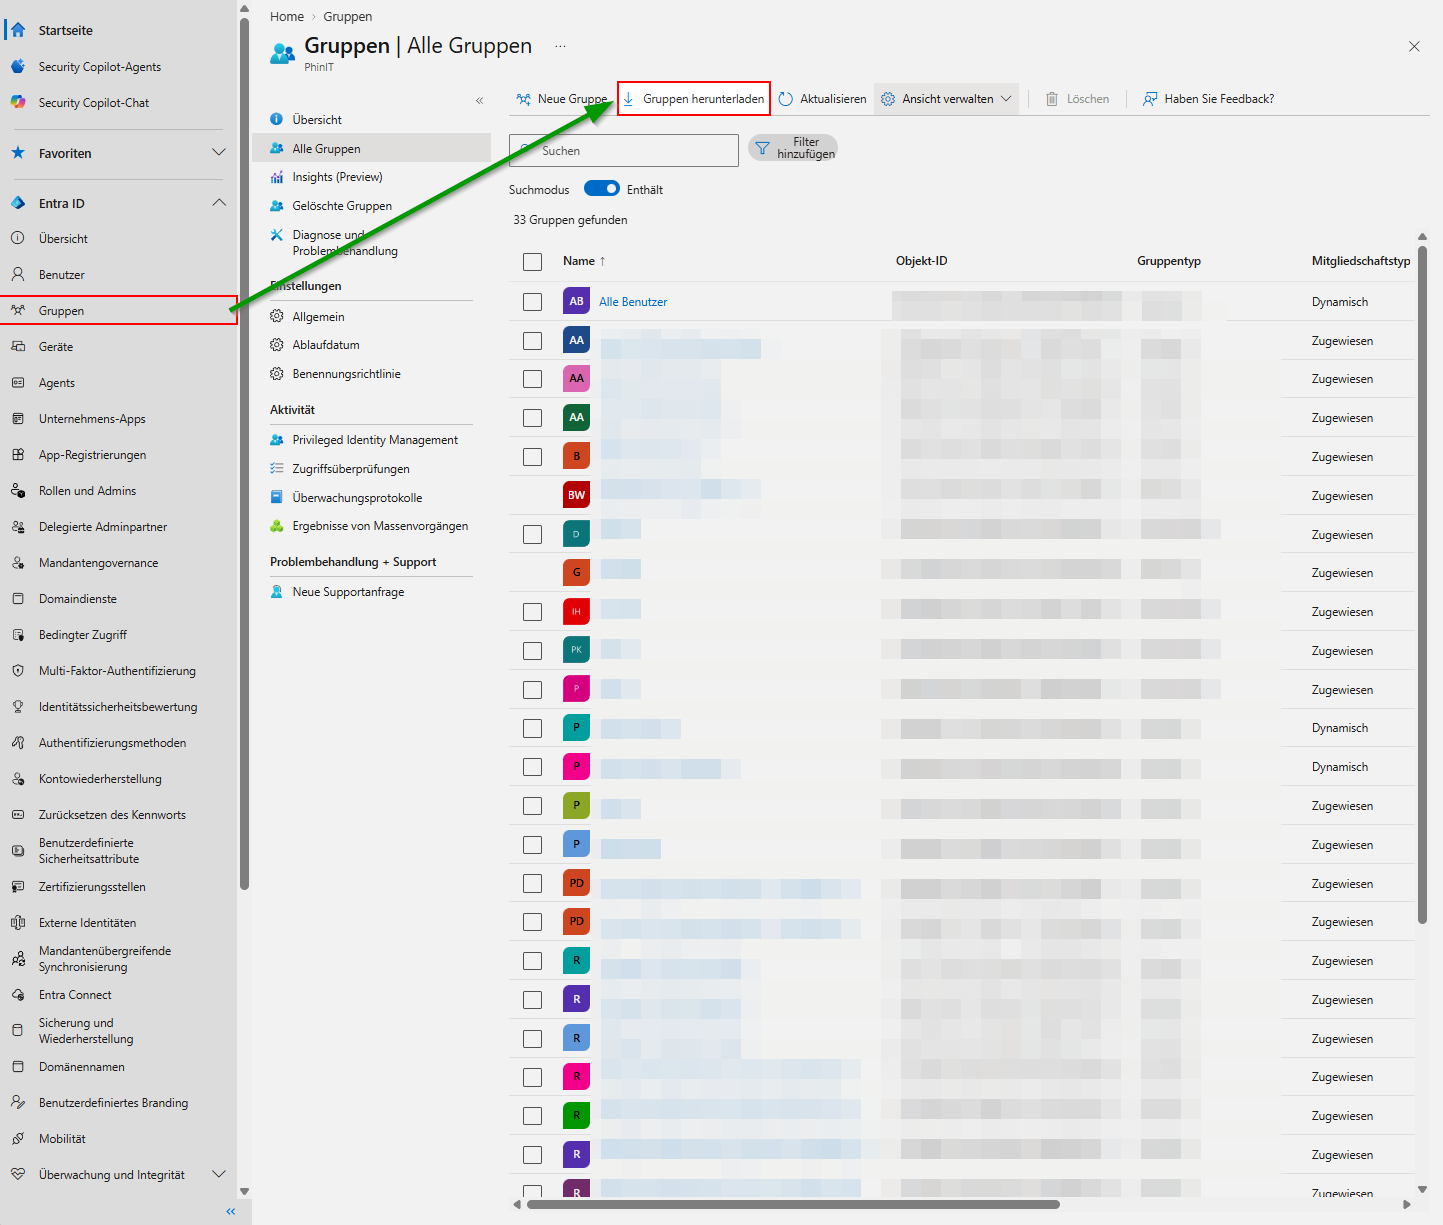This screenshot has height=1225, width=1443.
Task: Open Security Copilot-Chat icon
Action: pyautogui.click(x=18, y=102)
